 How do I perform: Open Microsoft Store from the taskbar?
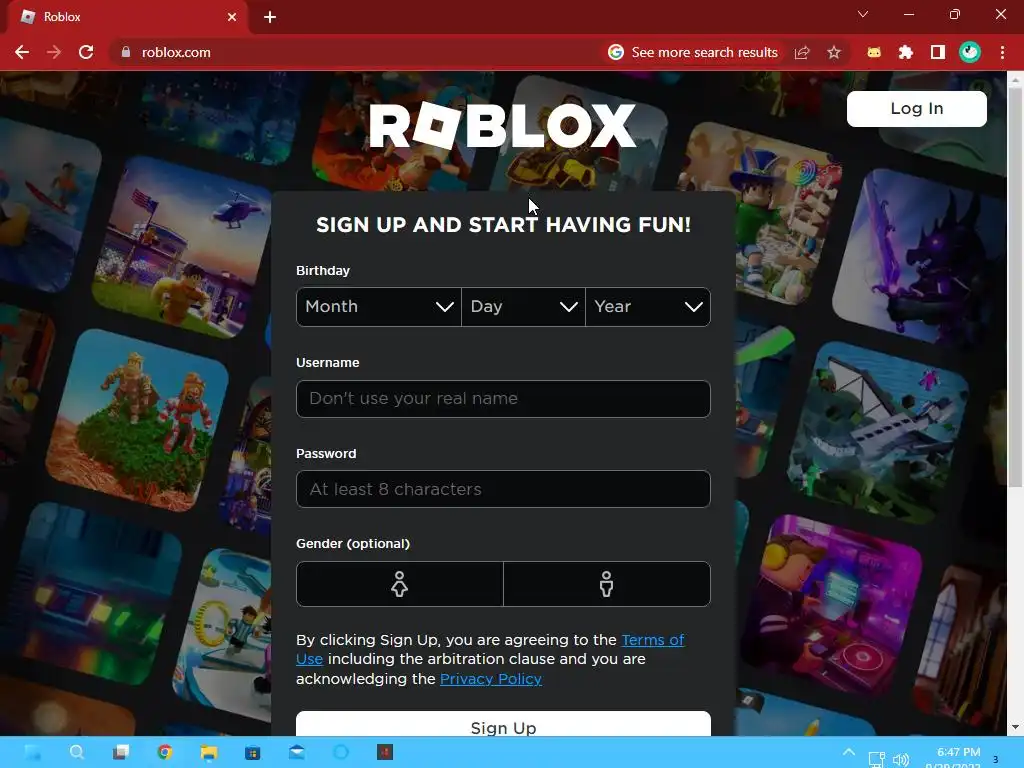[x=253, y=752]
